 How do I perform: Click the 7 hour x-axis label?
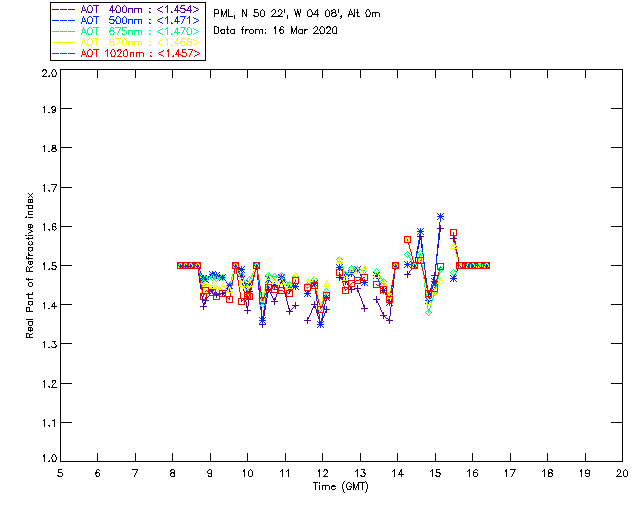coord(135,473)
